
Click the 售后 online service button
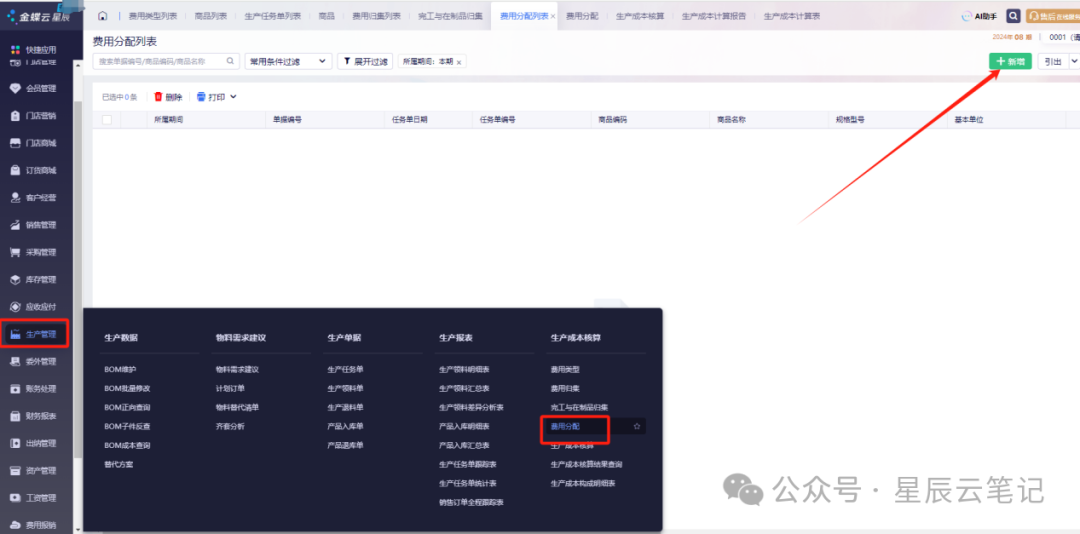(1053, 16)
